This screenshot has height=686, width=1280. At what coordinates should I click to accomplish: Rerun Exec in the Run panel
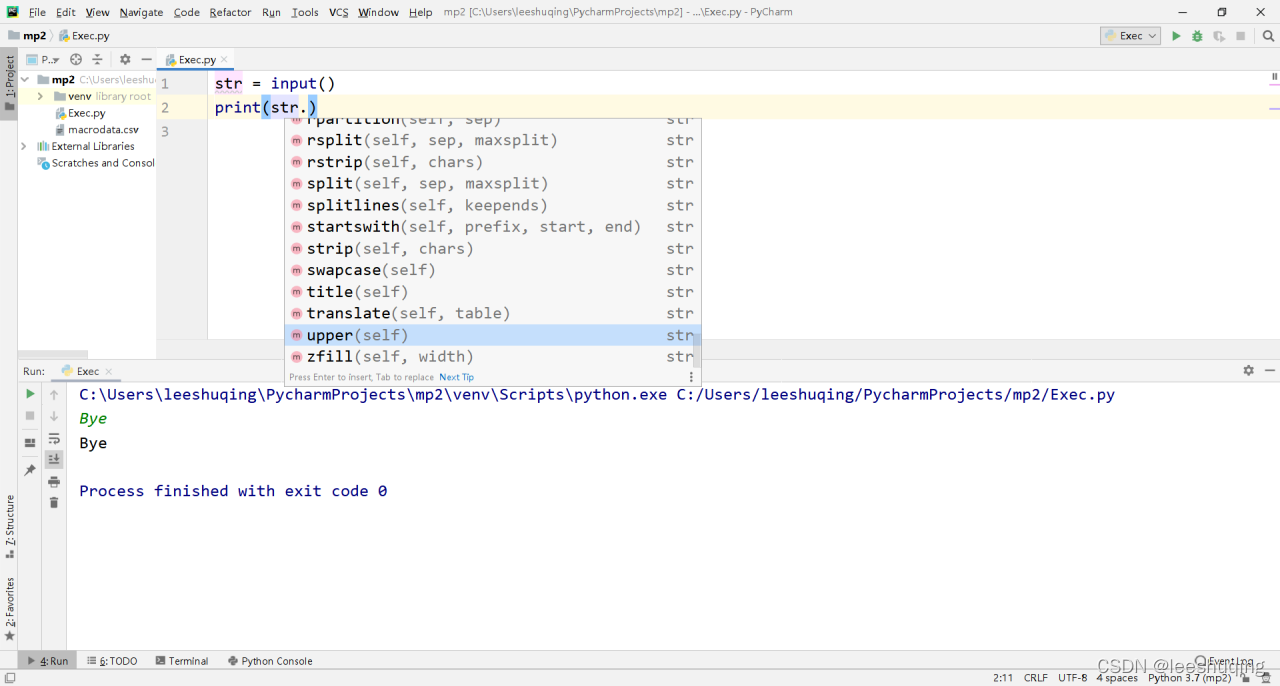[30, 394]
